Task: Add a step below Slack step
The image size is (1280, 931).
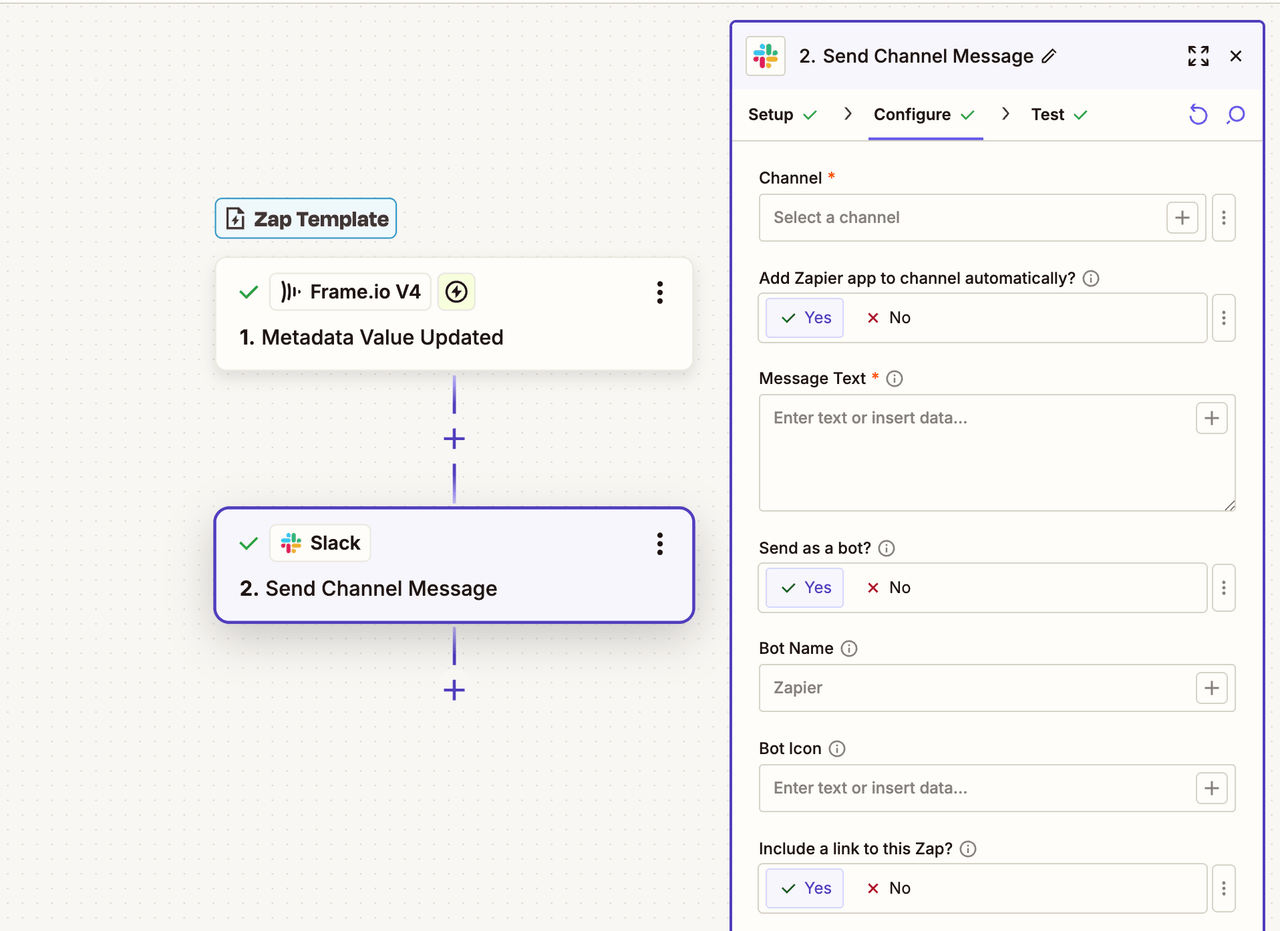Action: click(454, 690)
